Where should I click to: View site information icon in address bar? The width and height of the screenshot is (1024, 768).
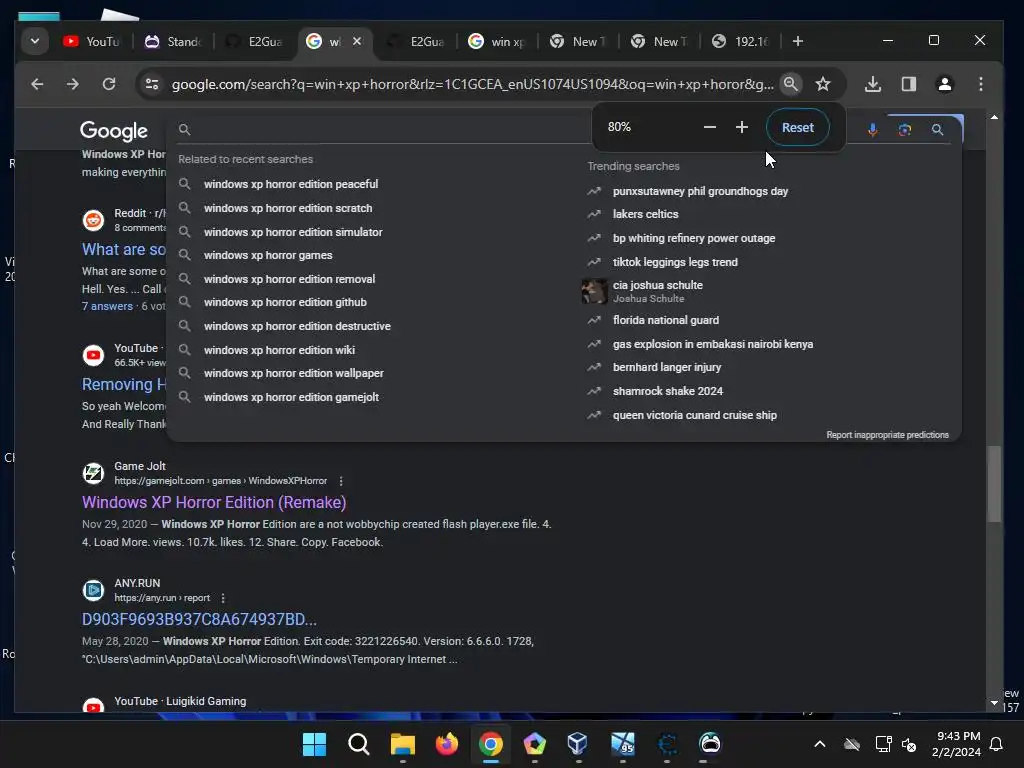(x=152, y=84)
